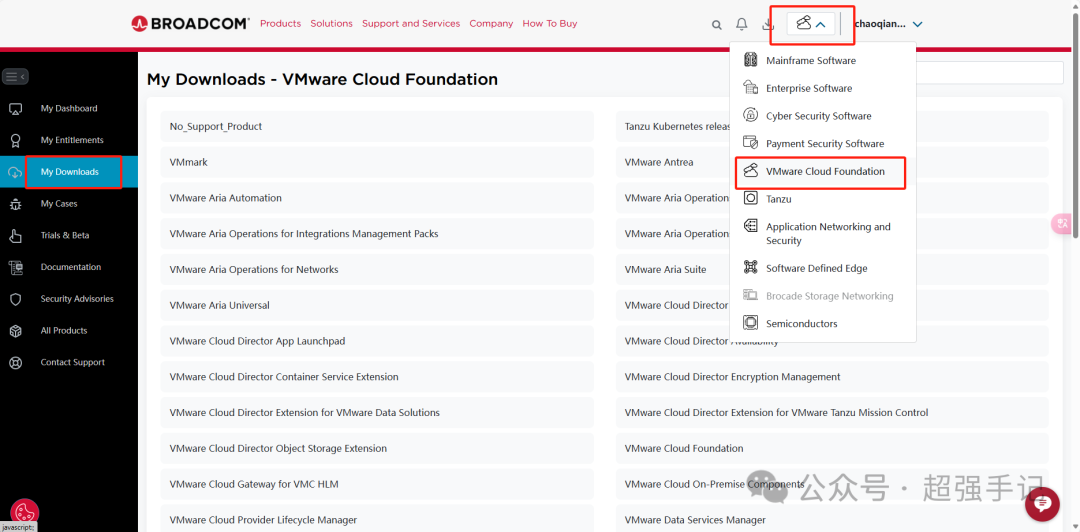Click the Contact Support lifebuoy icon

[15, 362]
